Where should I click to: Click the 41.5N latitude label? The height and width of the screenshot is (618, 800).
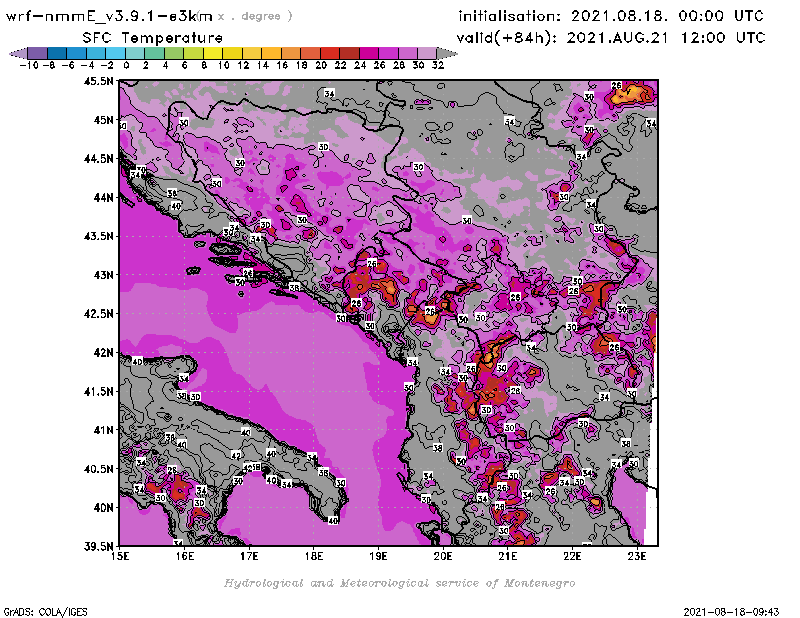[98, 391]
